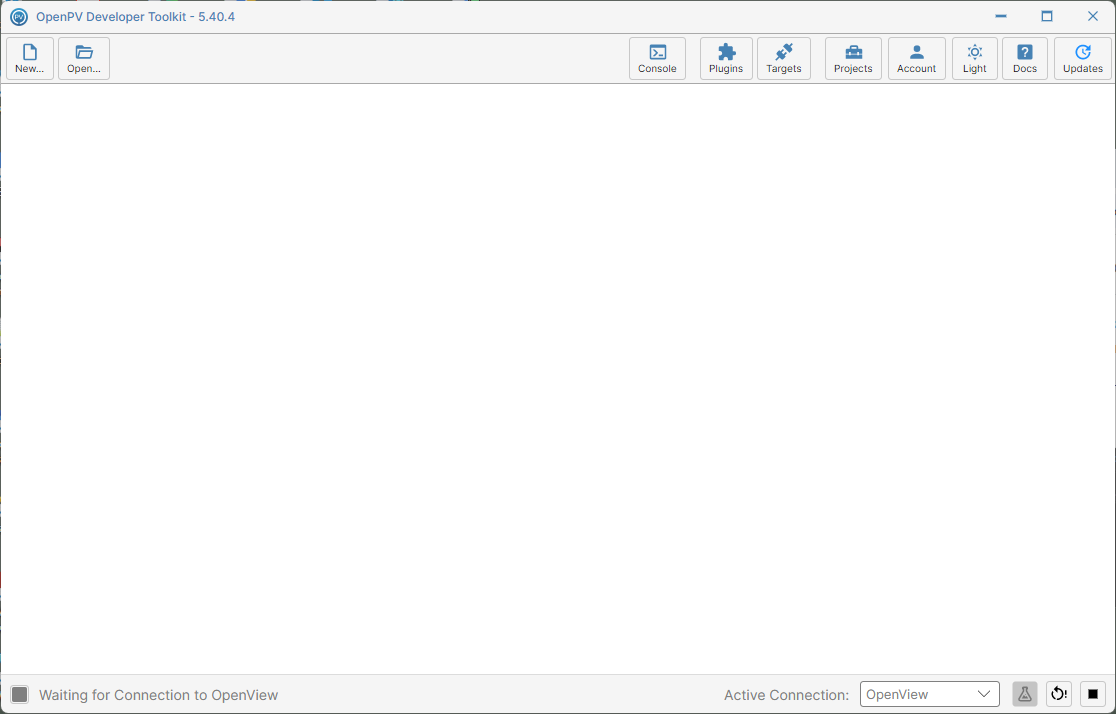Check for Updates

[x=1083, y=58]
